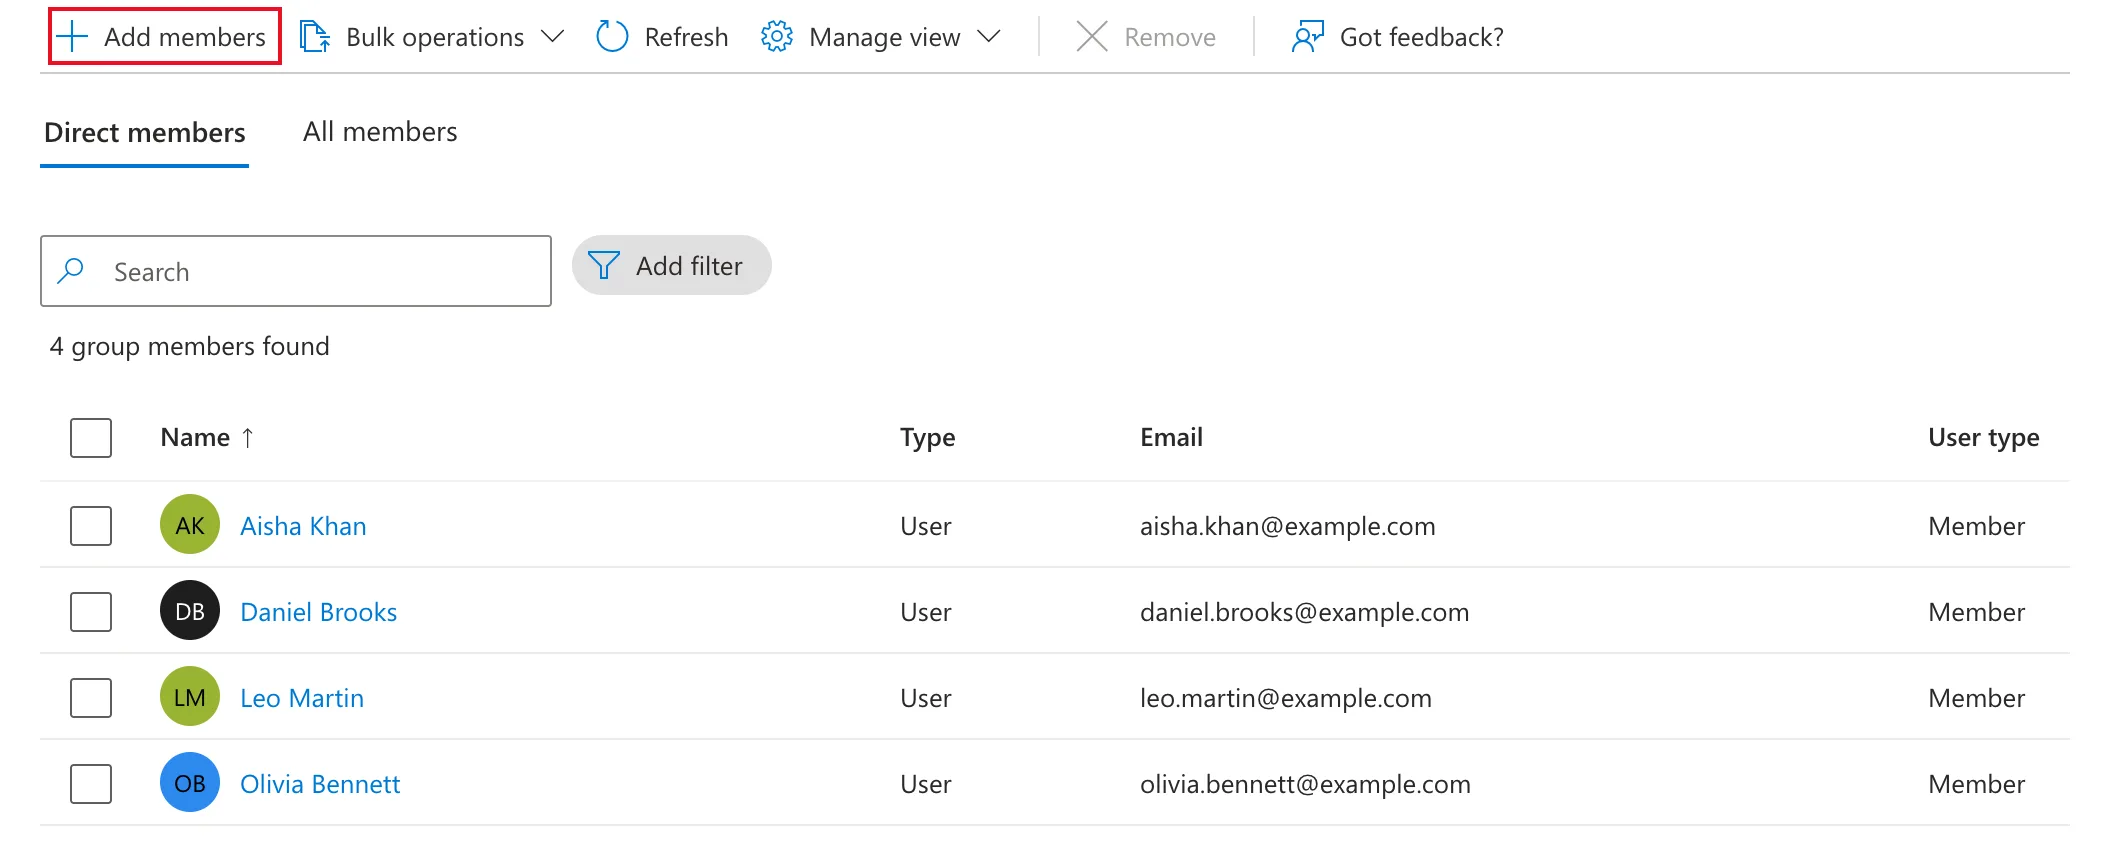Screen dimensions: 2110x858
Task: Select the checkbox for Aisha Khan
Action: [91, 525]
